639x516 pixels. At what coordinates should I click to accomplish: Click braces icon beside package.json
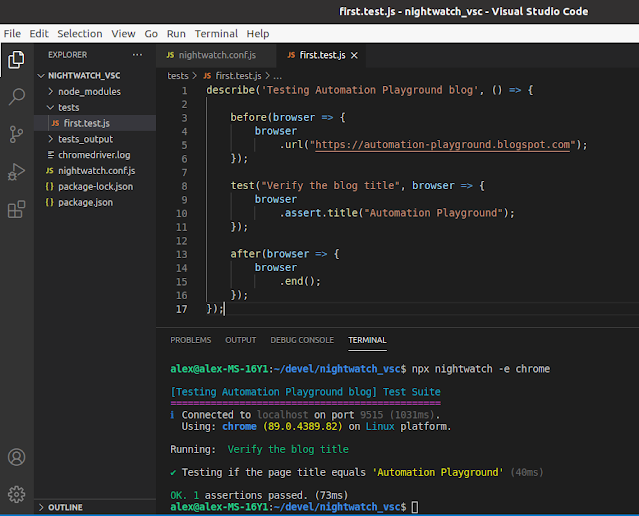(x=50, y=203)
